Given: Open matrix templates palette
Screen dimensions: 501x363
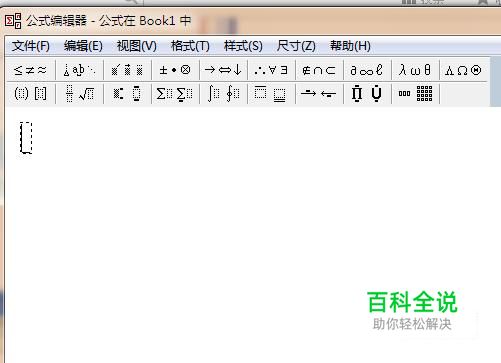Looking at the screenshot, I should pyautogui.click(x=415, y=94).
